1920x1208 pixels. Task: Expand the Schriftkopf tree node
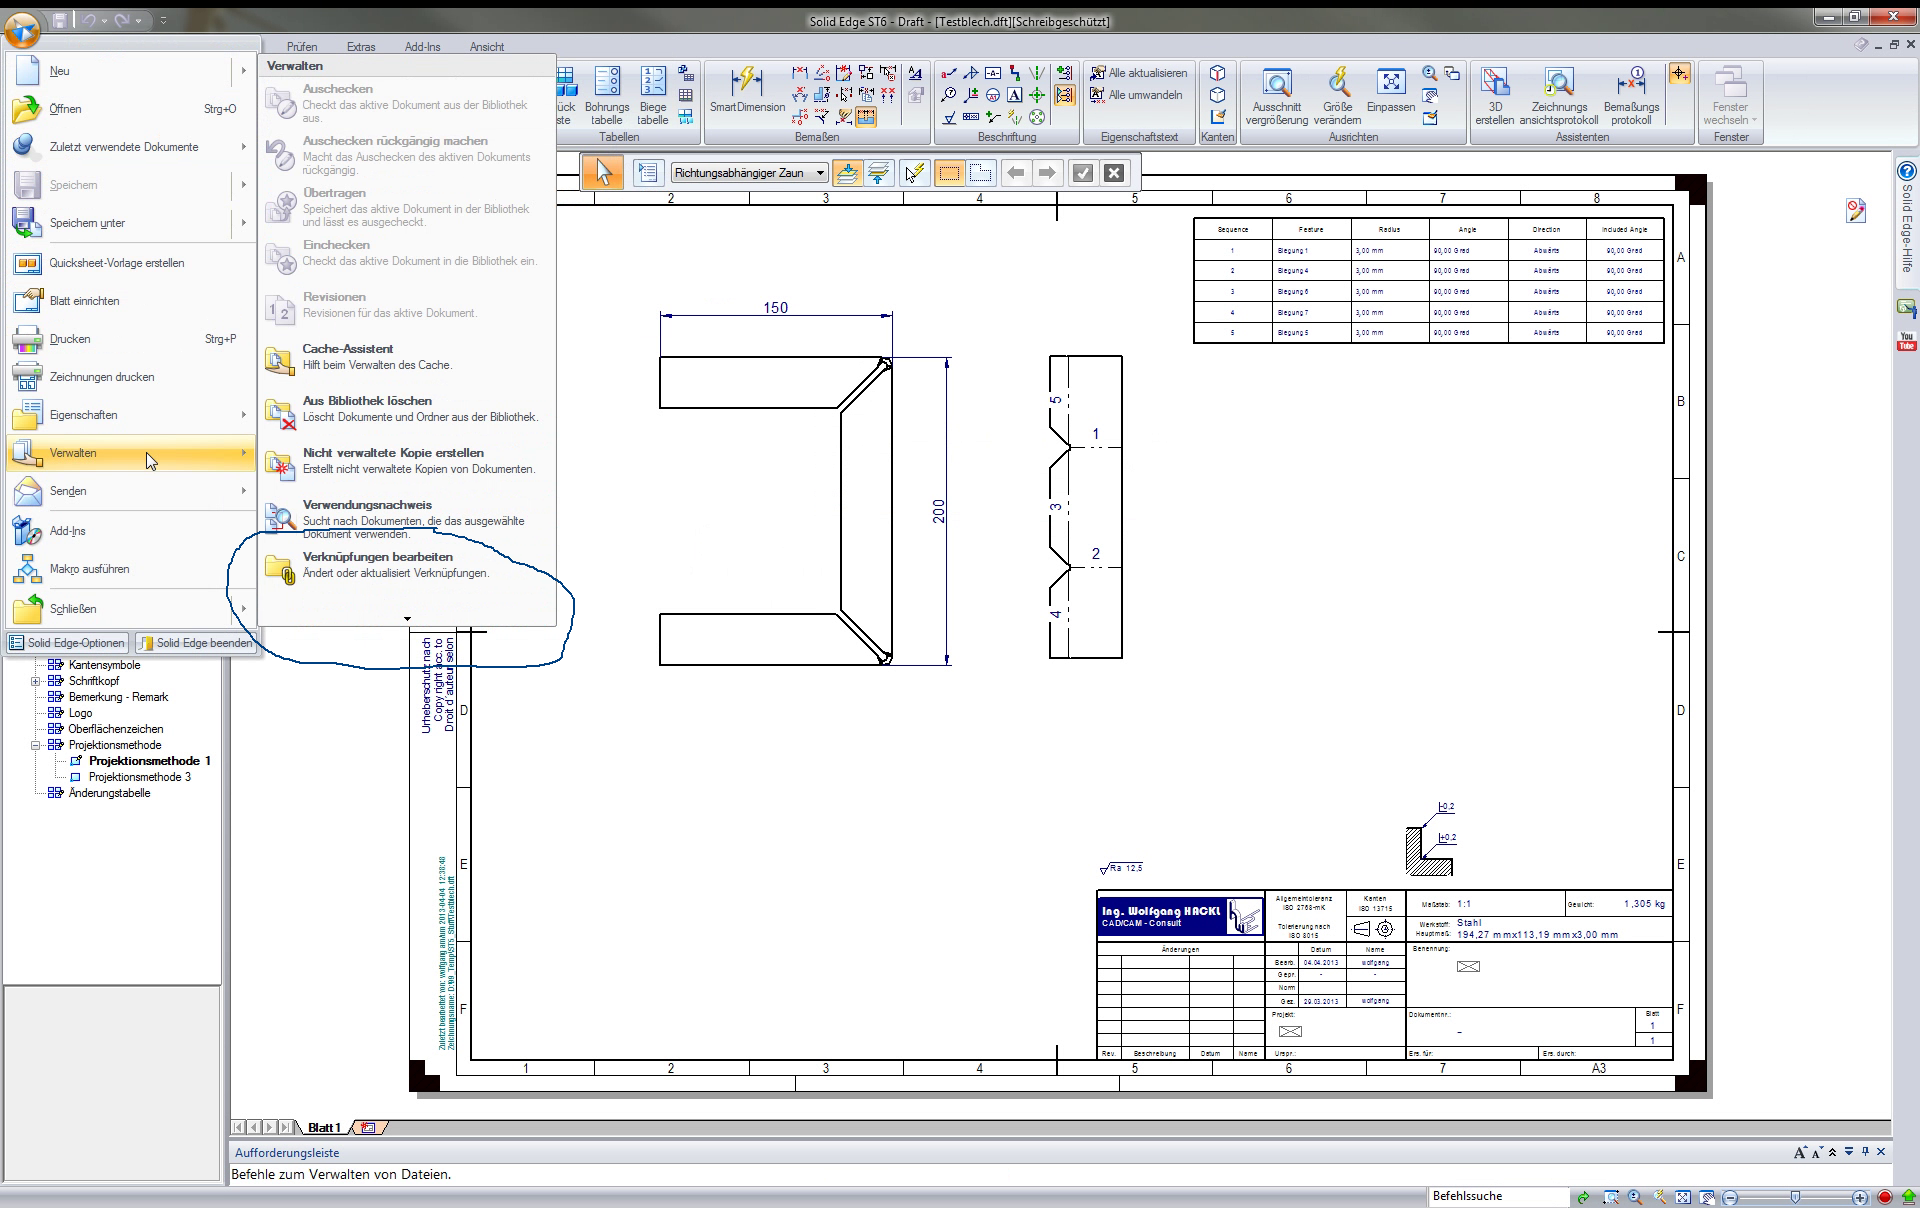[36, 681]
